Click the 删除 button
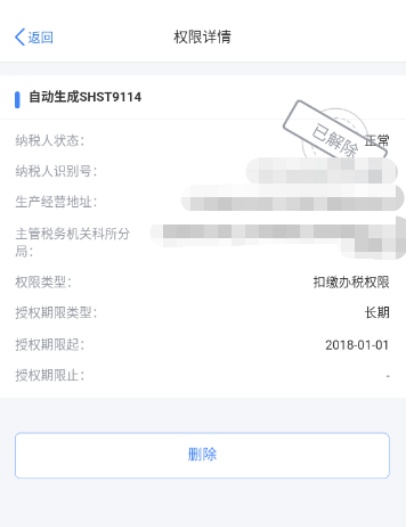This screenshot has height=527, width=411. pos(202,455)
